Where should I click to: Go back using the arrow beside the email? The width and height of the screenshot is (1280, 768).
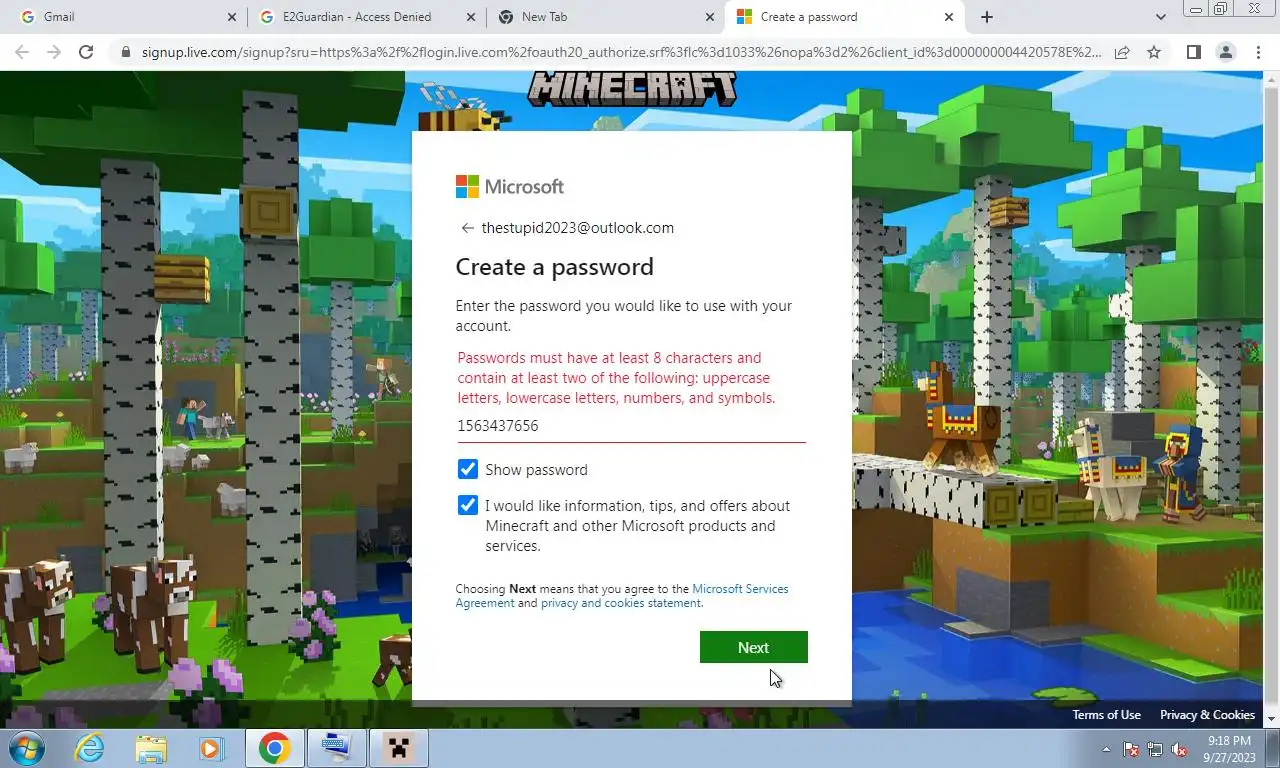(x=467, y=228)
